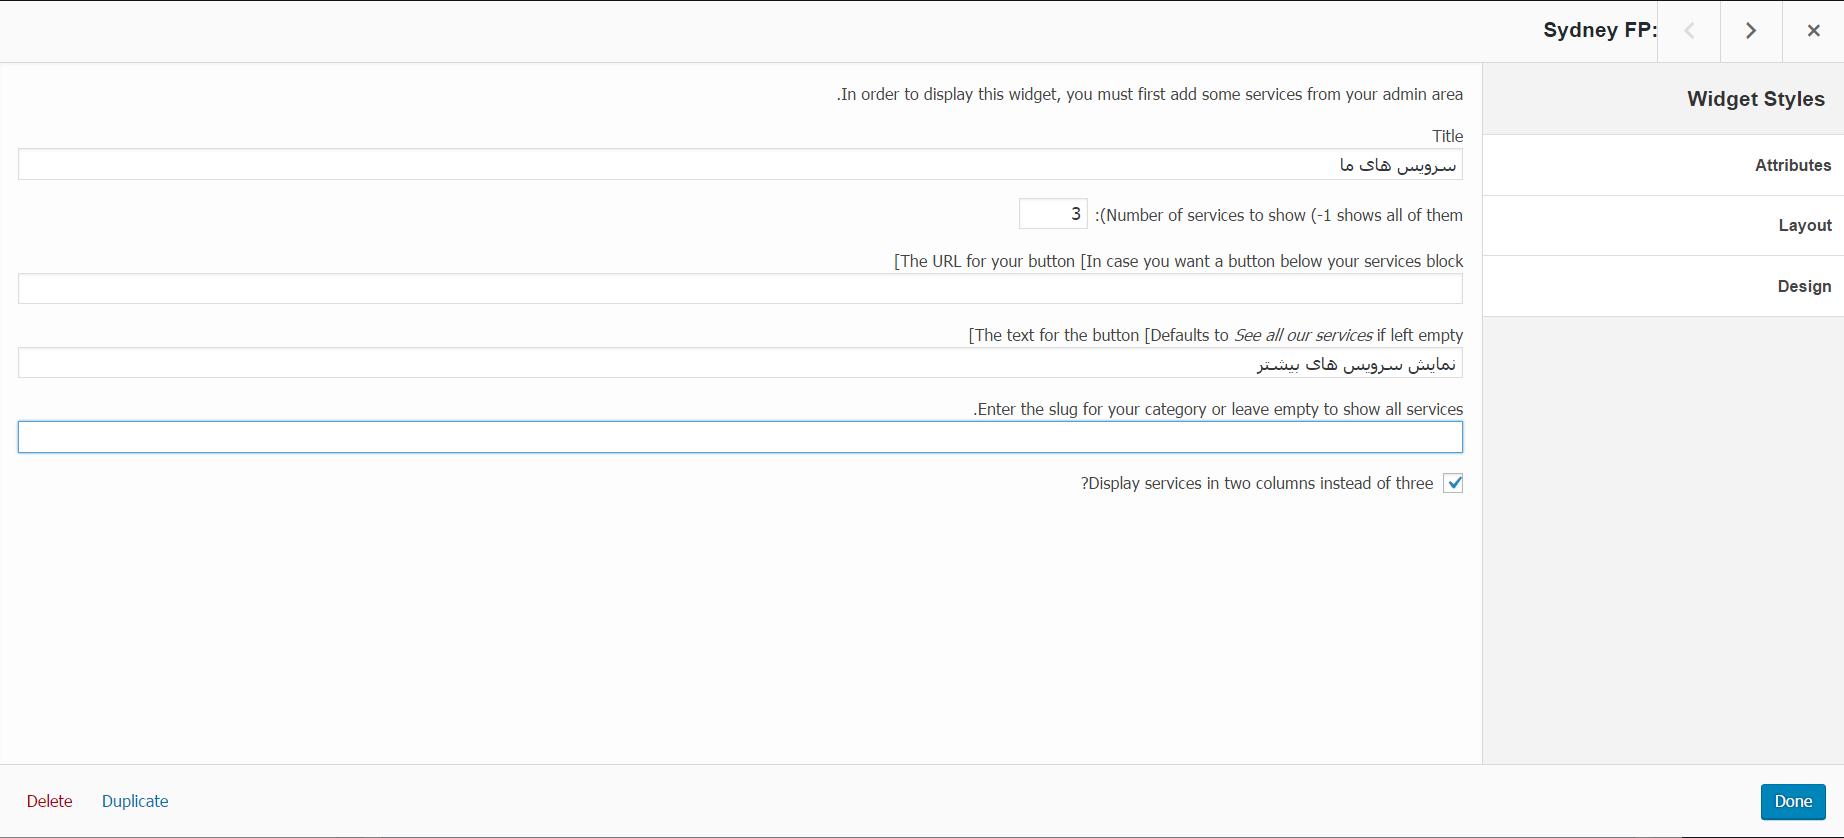1844x838 pixels.
Task: Focus the number of services input box
Action: [x=1052, y=214]
